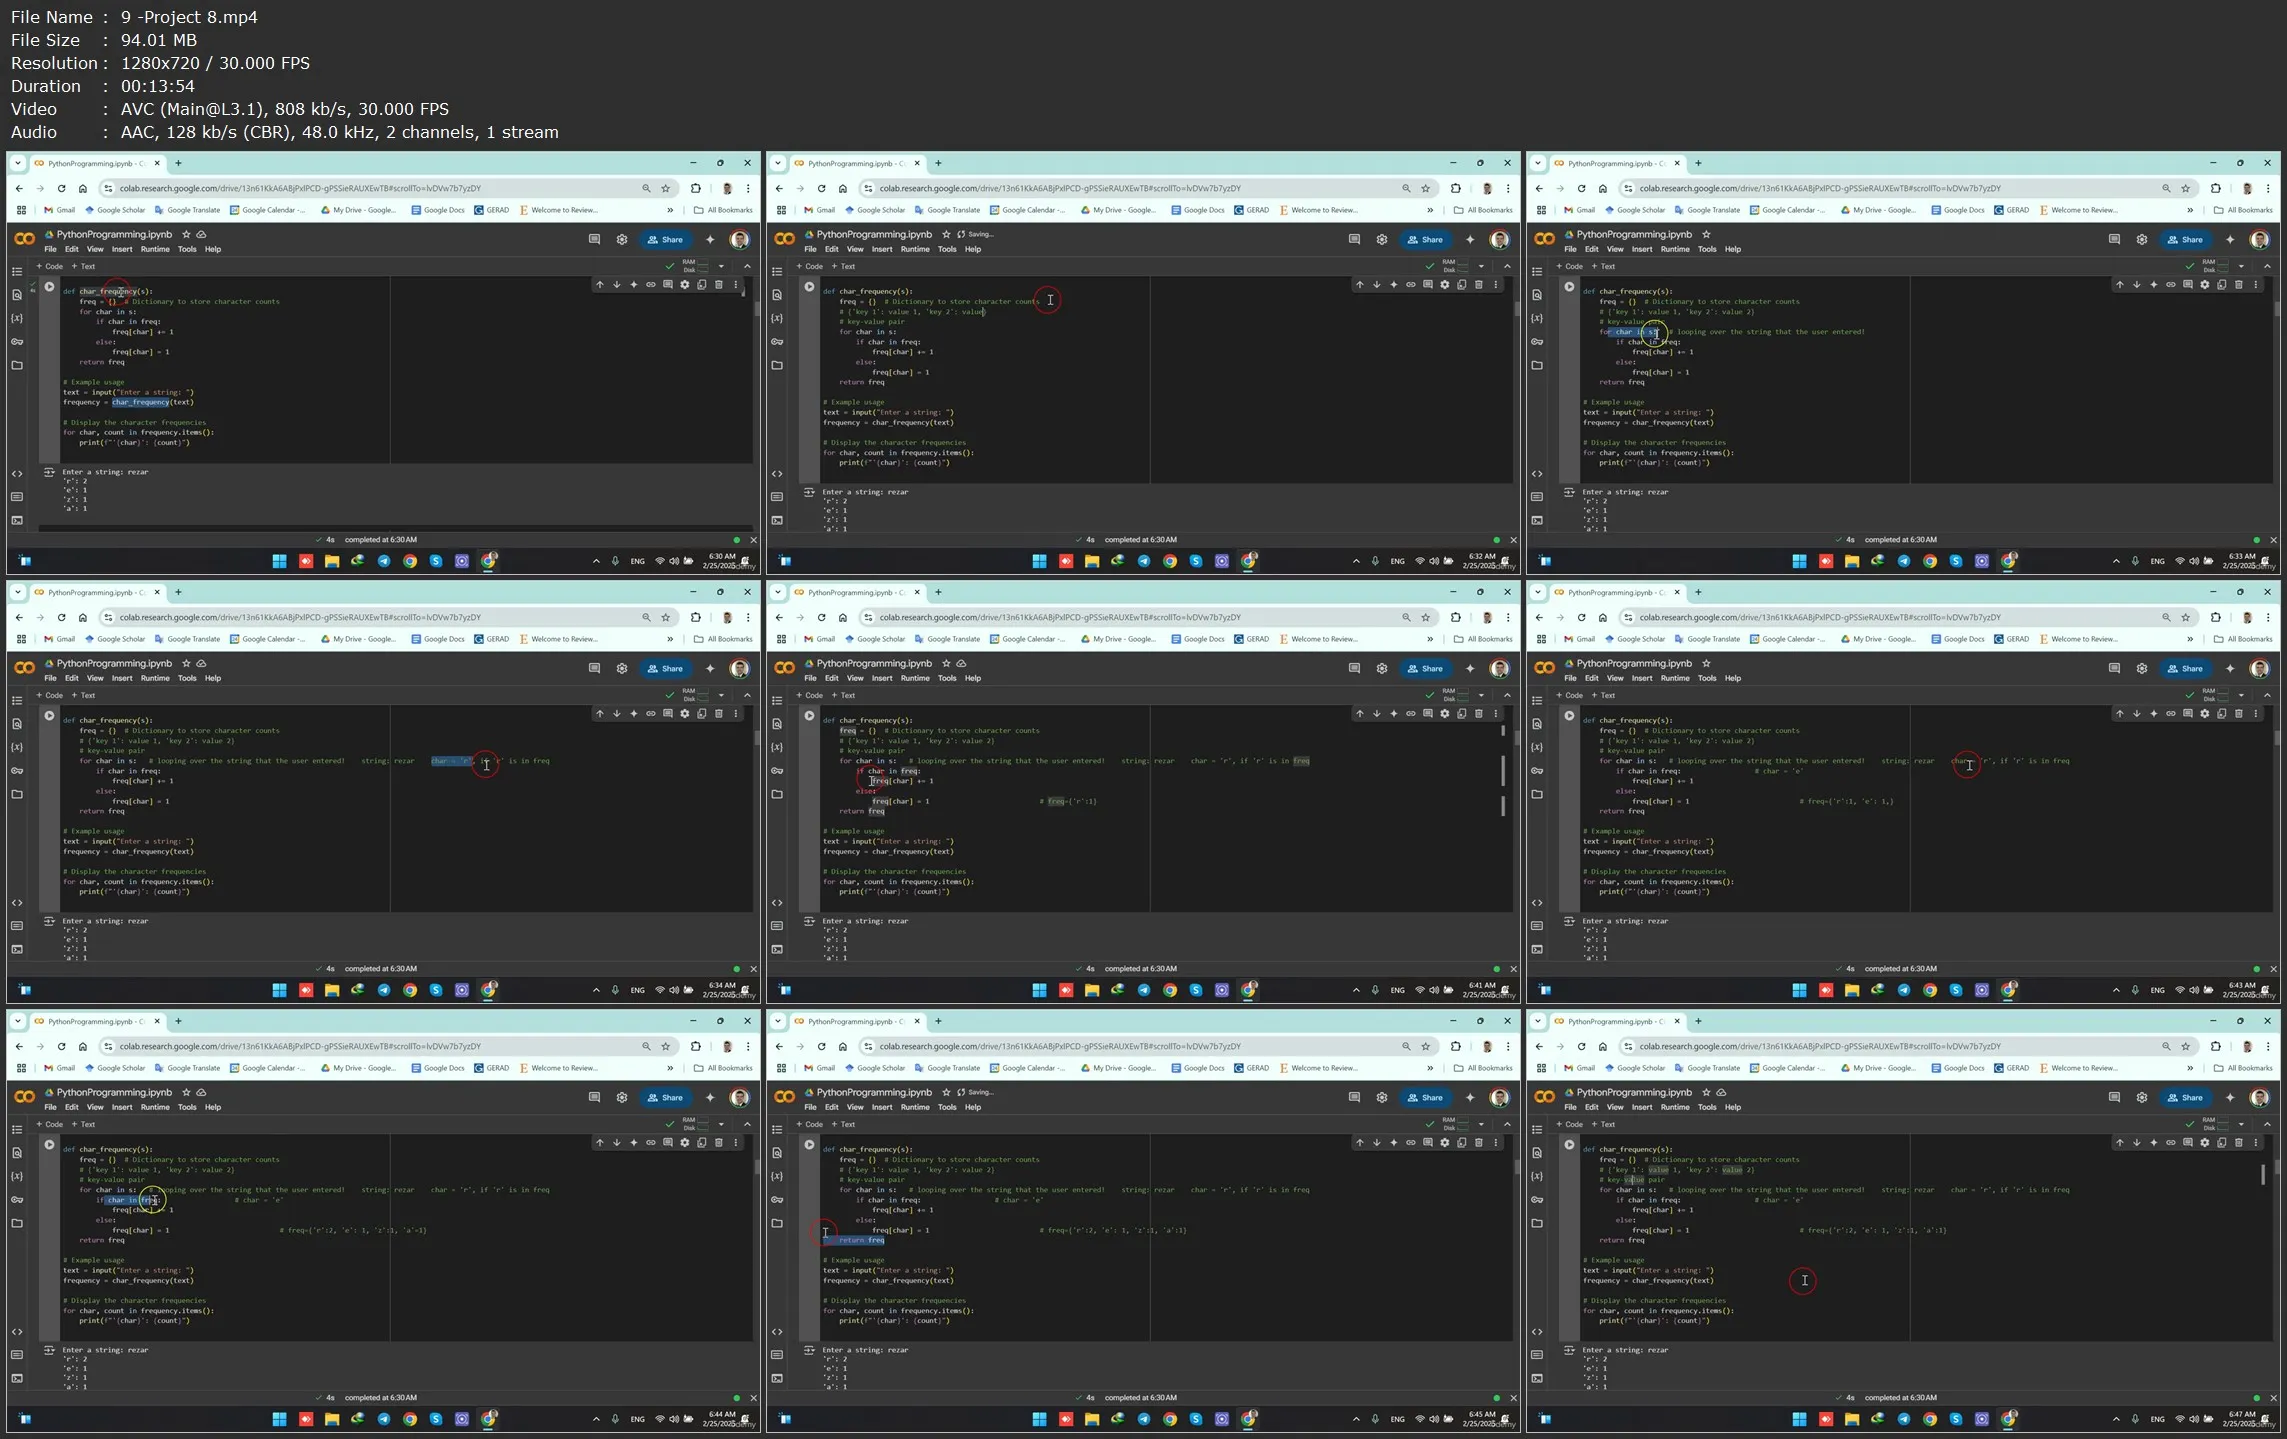
Task: Open the Runtime menu in the 6:44 AM frame
Action: click(x=154, y=1107)
